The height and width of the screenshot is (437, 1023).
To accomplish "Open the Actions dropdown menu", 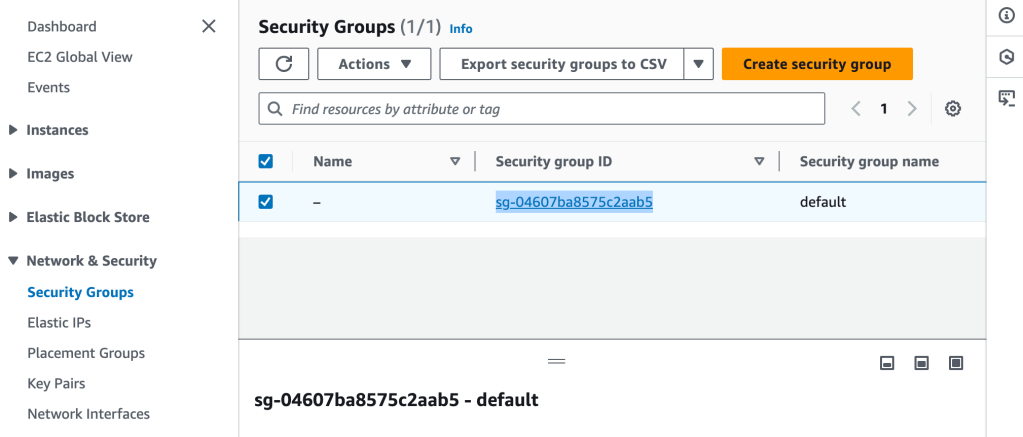I will (x=374, y=64).
